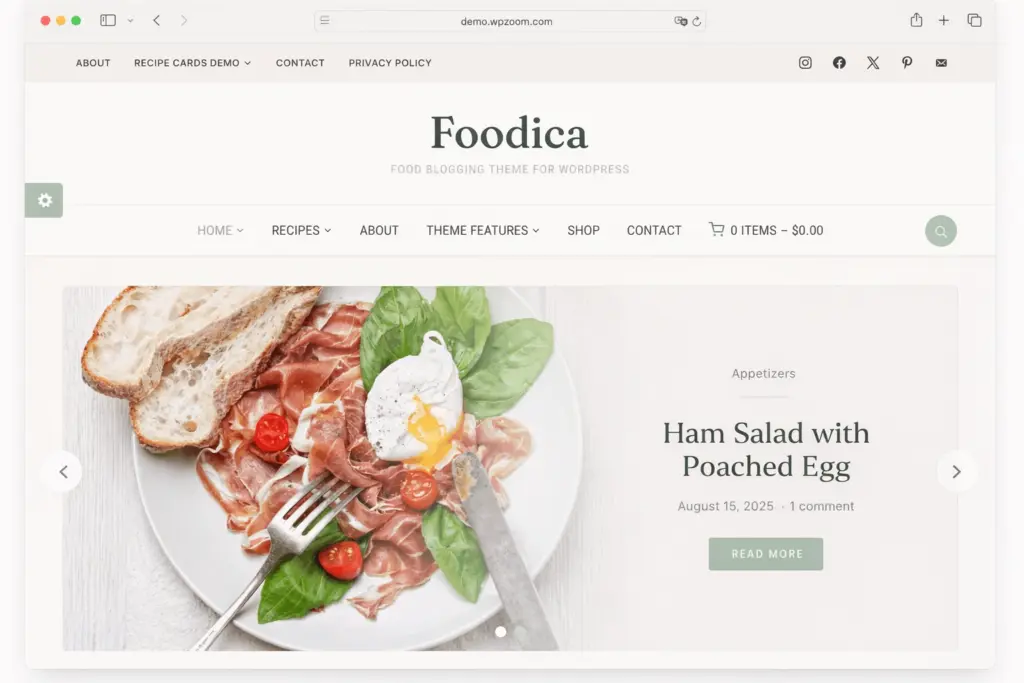Open Privacy Policy in top menu
1024x683 pixels.
point(390,63)
